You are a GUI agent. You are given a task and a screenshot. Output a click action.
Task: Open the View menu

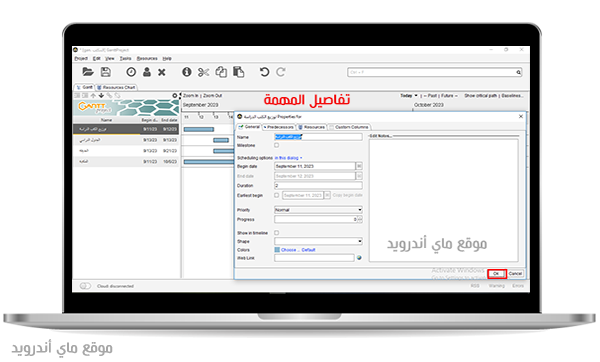[x=110, y=59]
